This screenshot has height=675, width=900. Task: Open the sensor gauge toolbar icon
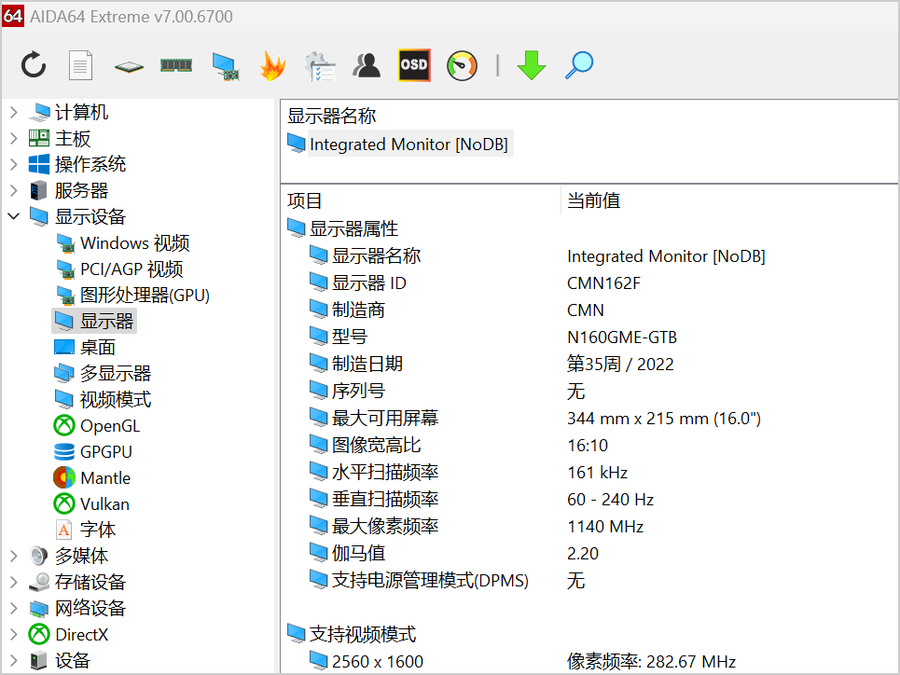(x=462, y=65)
